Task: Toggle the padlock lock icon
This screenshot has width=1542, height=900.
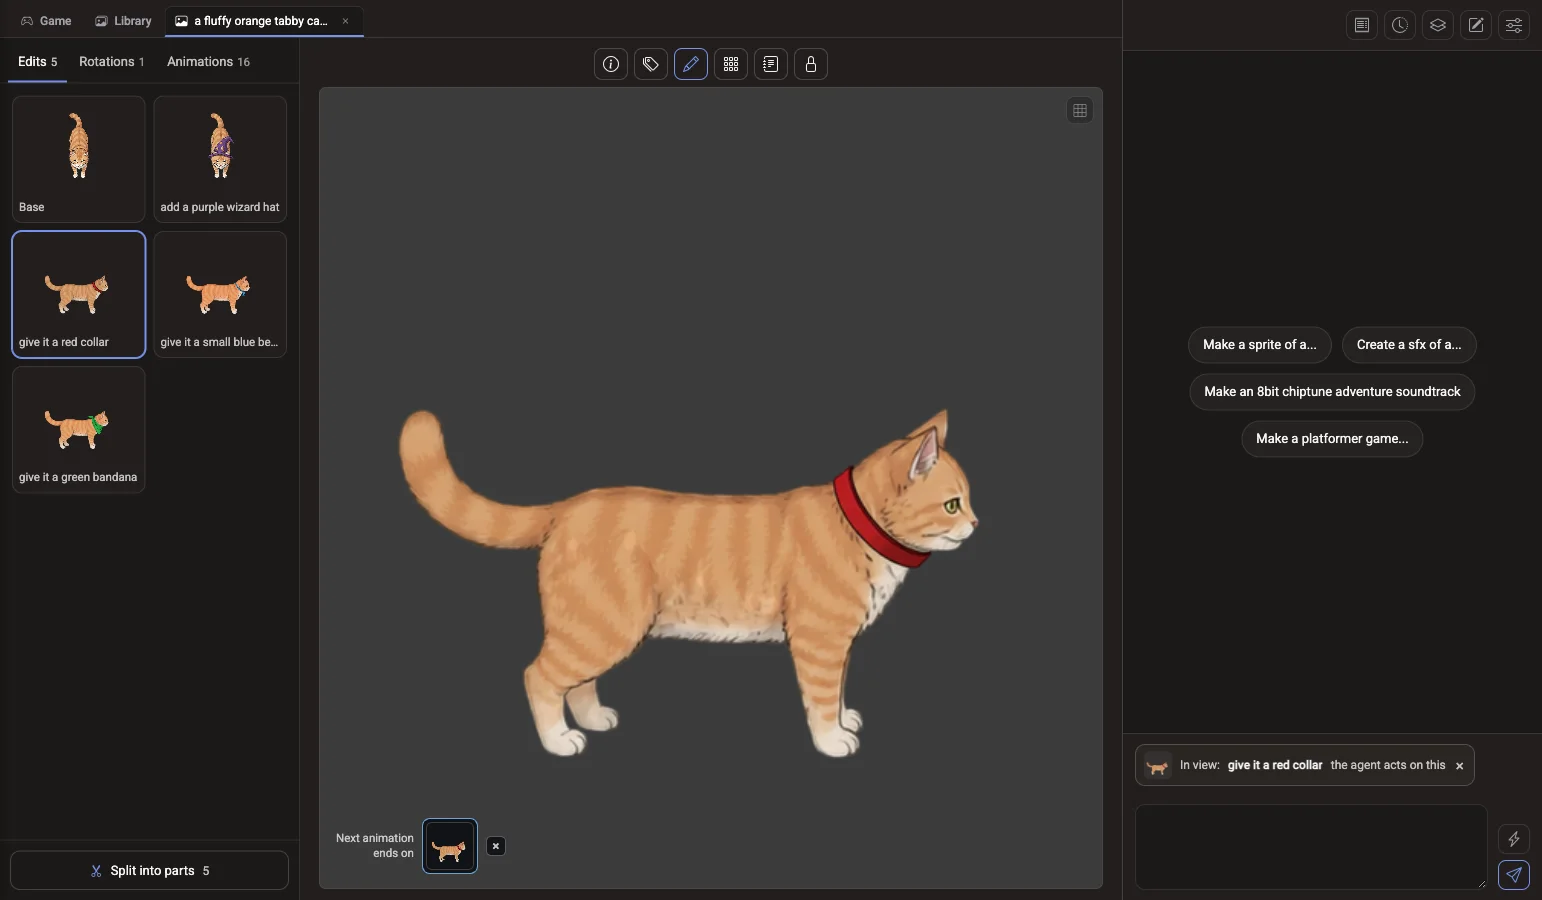Action: (x=811, y=64)
